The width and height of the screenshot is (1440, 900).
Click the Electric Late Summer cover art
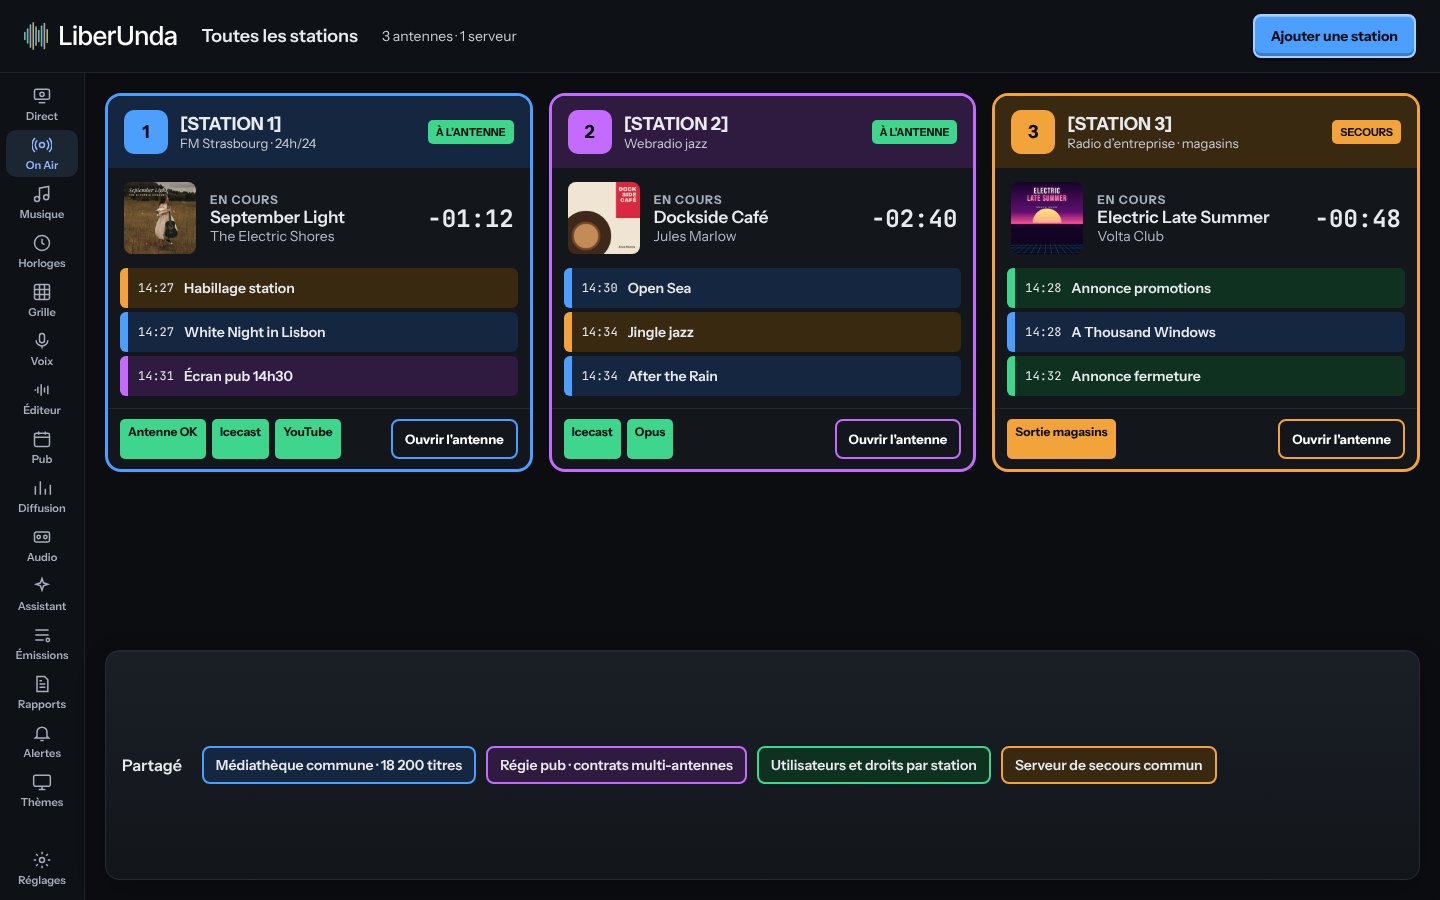pos(1047,218)
